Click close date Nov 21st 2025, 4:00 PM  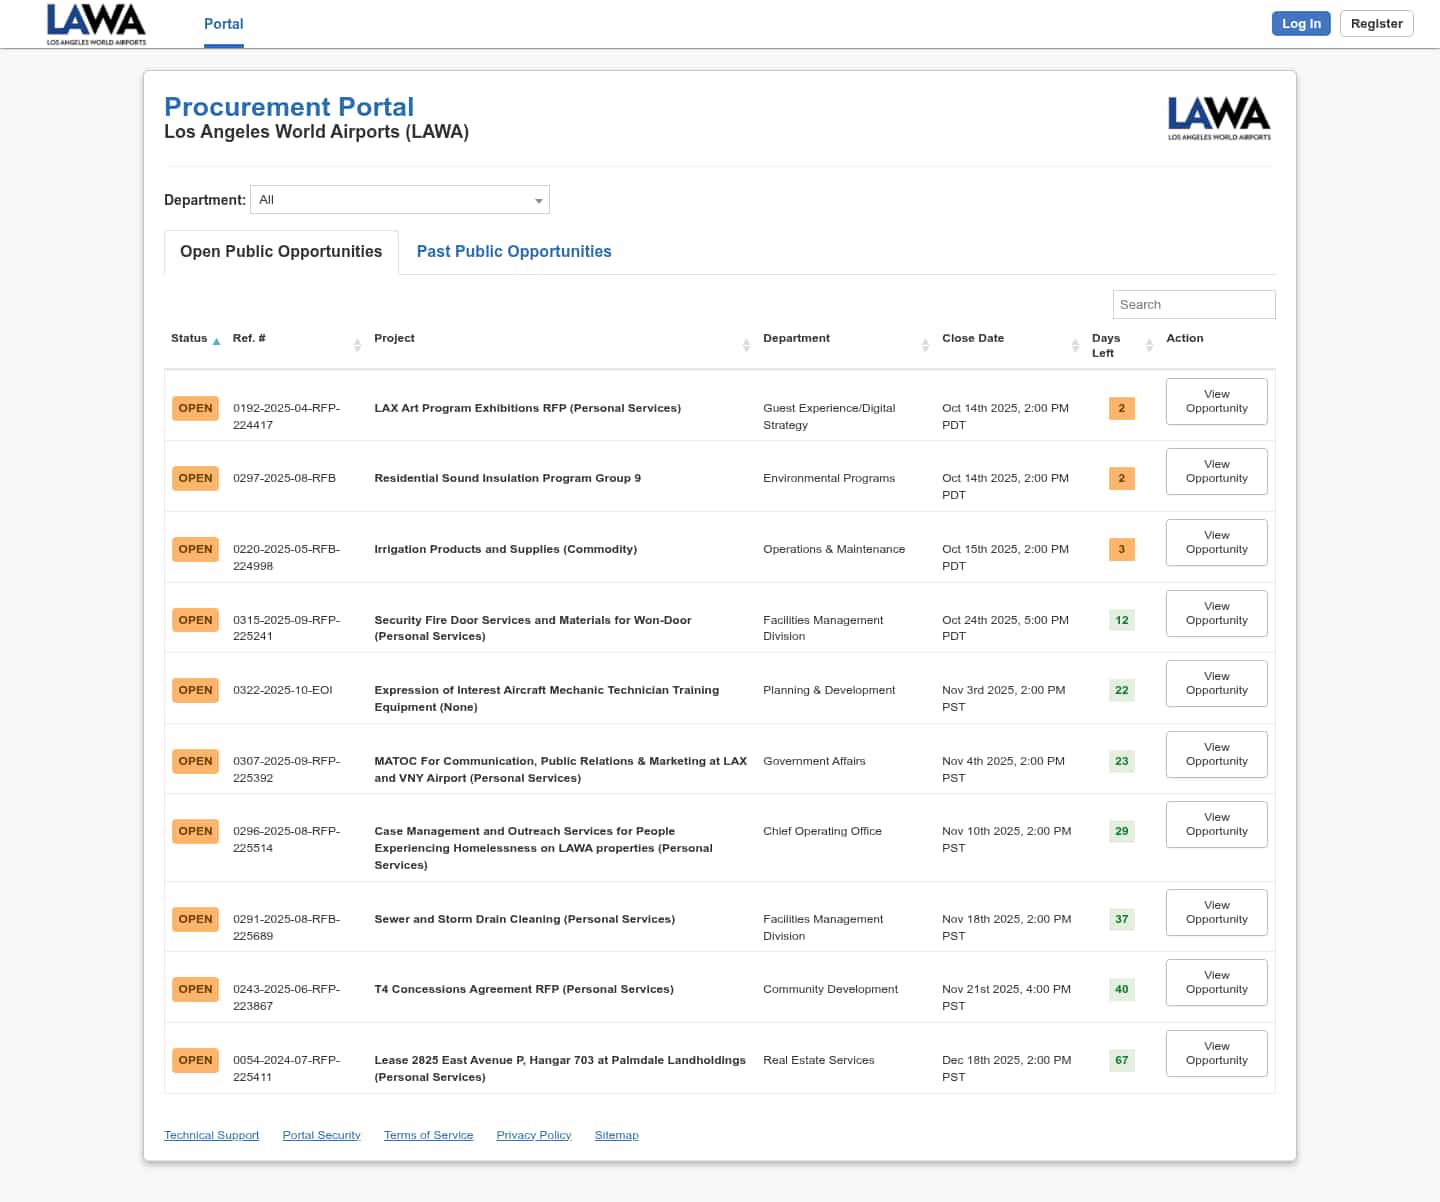1007,997
